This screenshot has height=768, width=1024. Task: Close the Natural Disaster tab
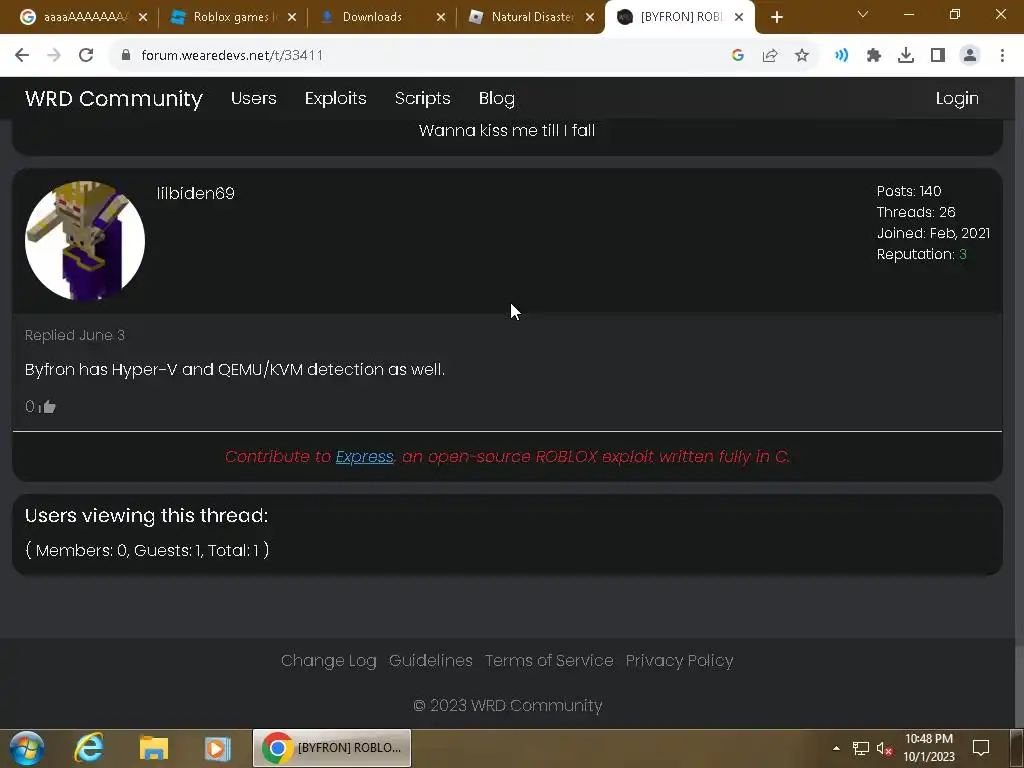(590, 18)
